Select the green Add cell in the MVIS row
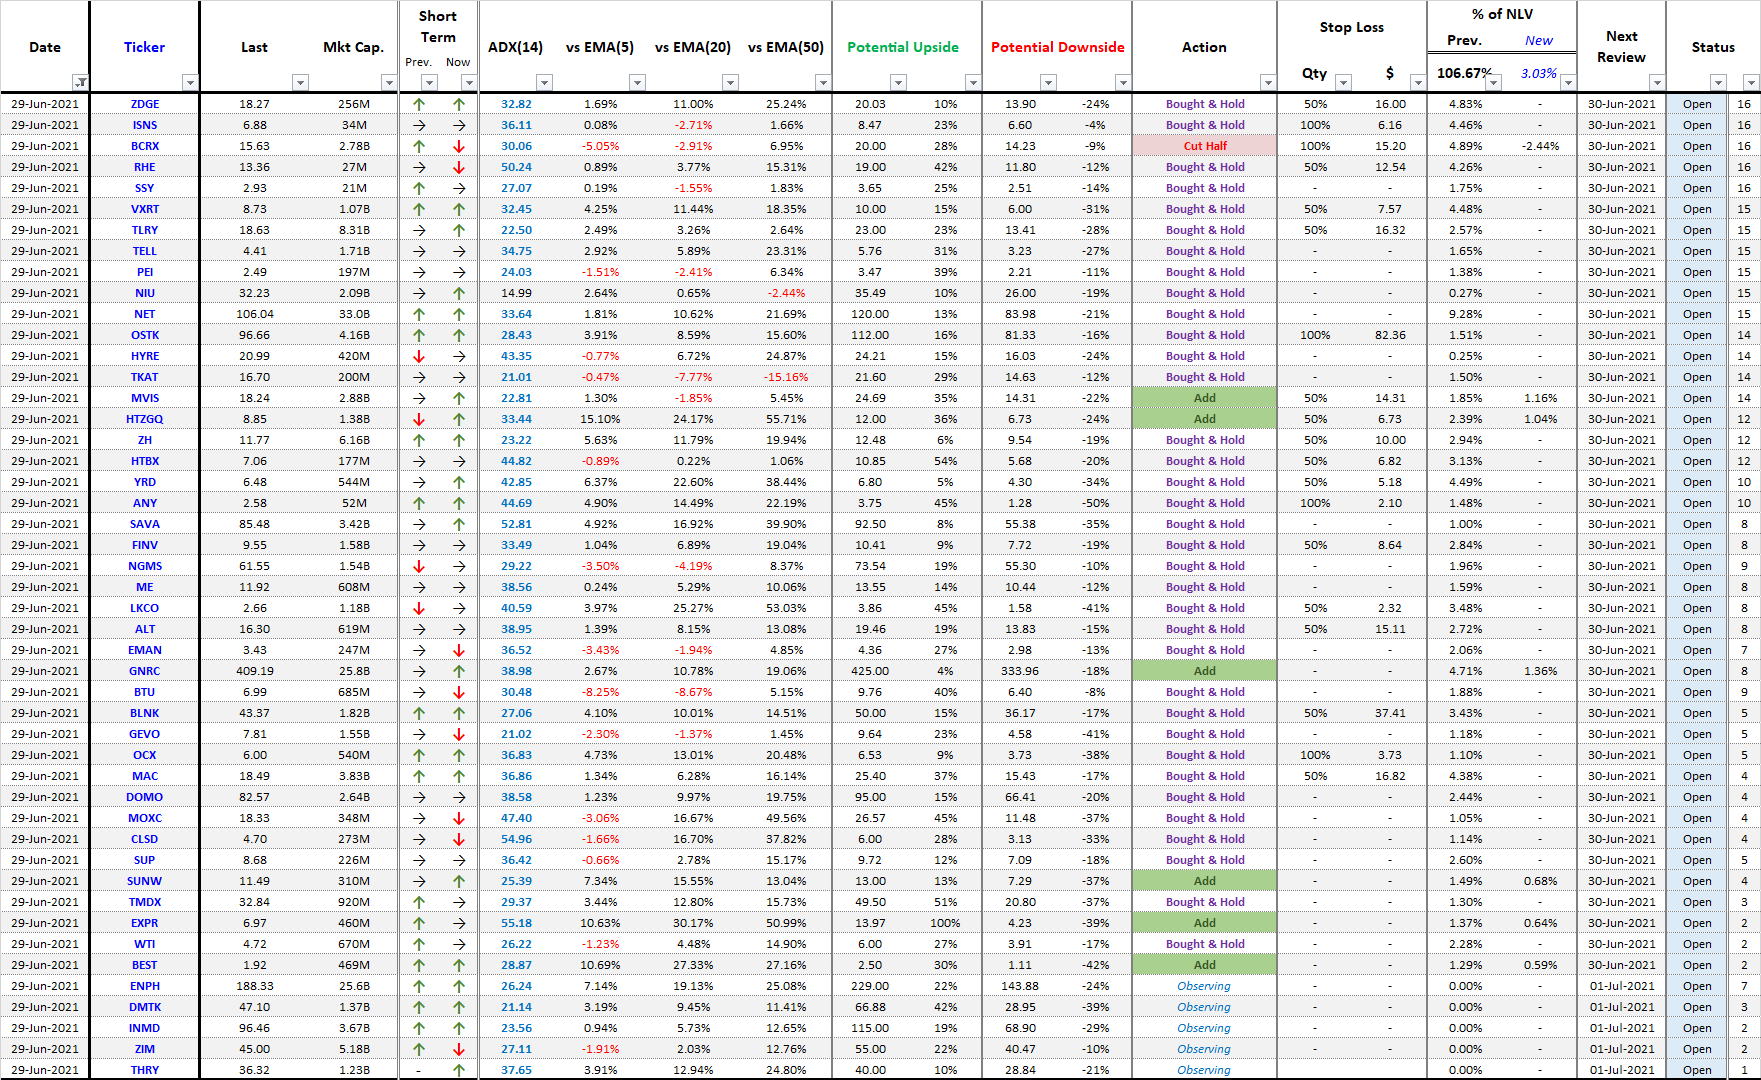This screenshot has height=1080, width=1761. (x=1204, y=398)
